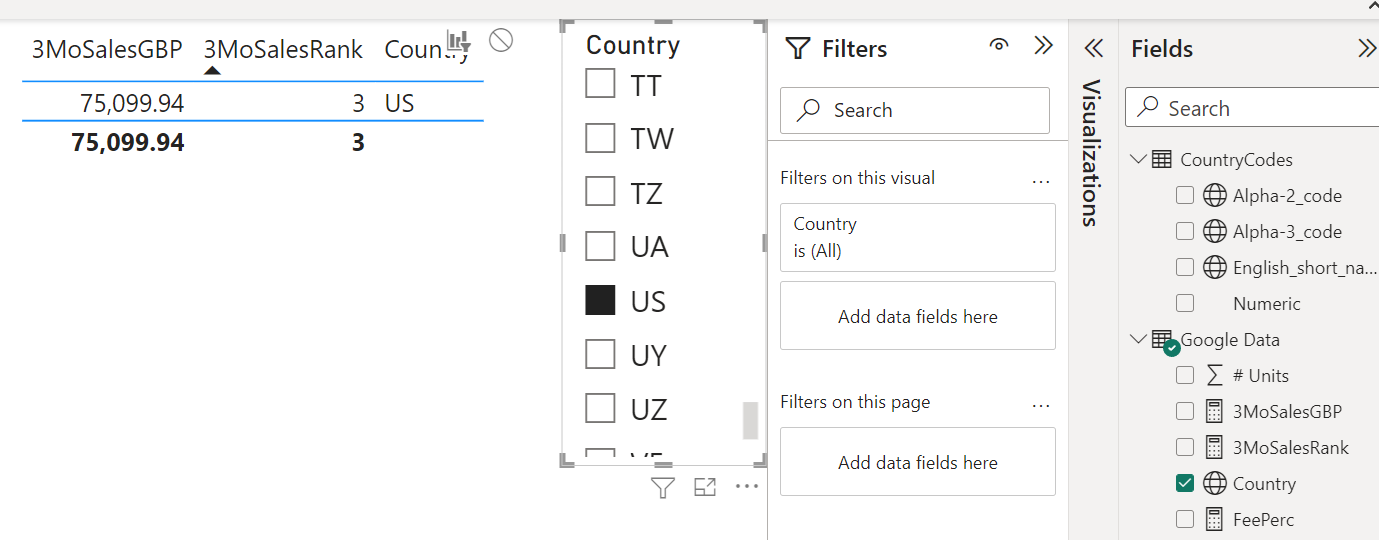Check the 3MoSalesRank field checkbox
1379x540 pixels.
coord(1185,447)
